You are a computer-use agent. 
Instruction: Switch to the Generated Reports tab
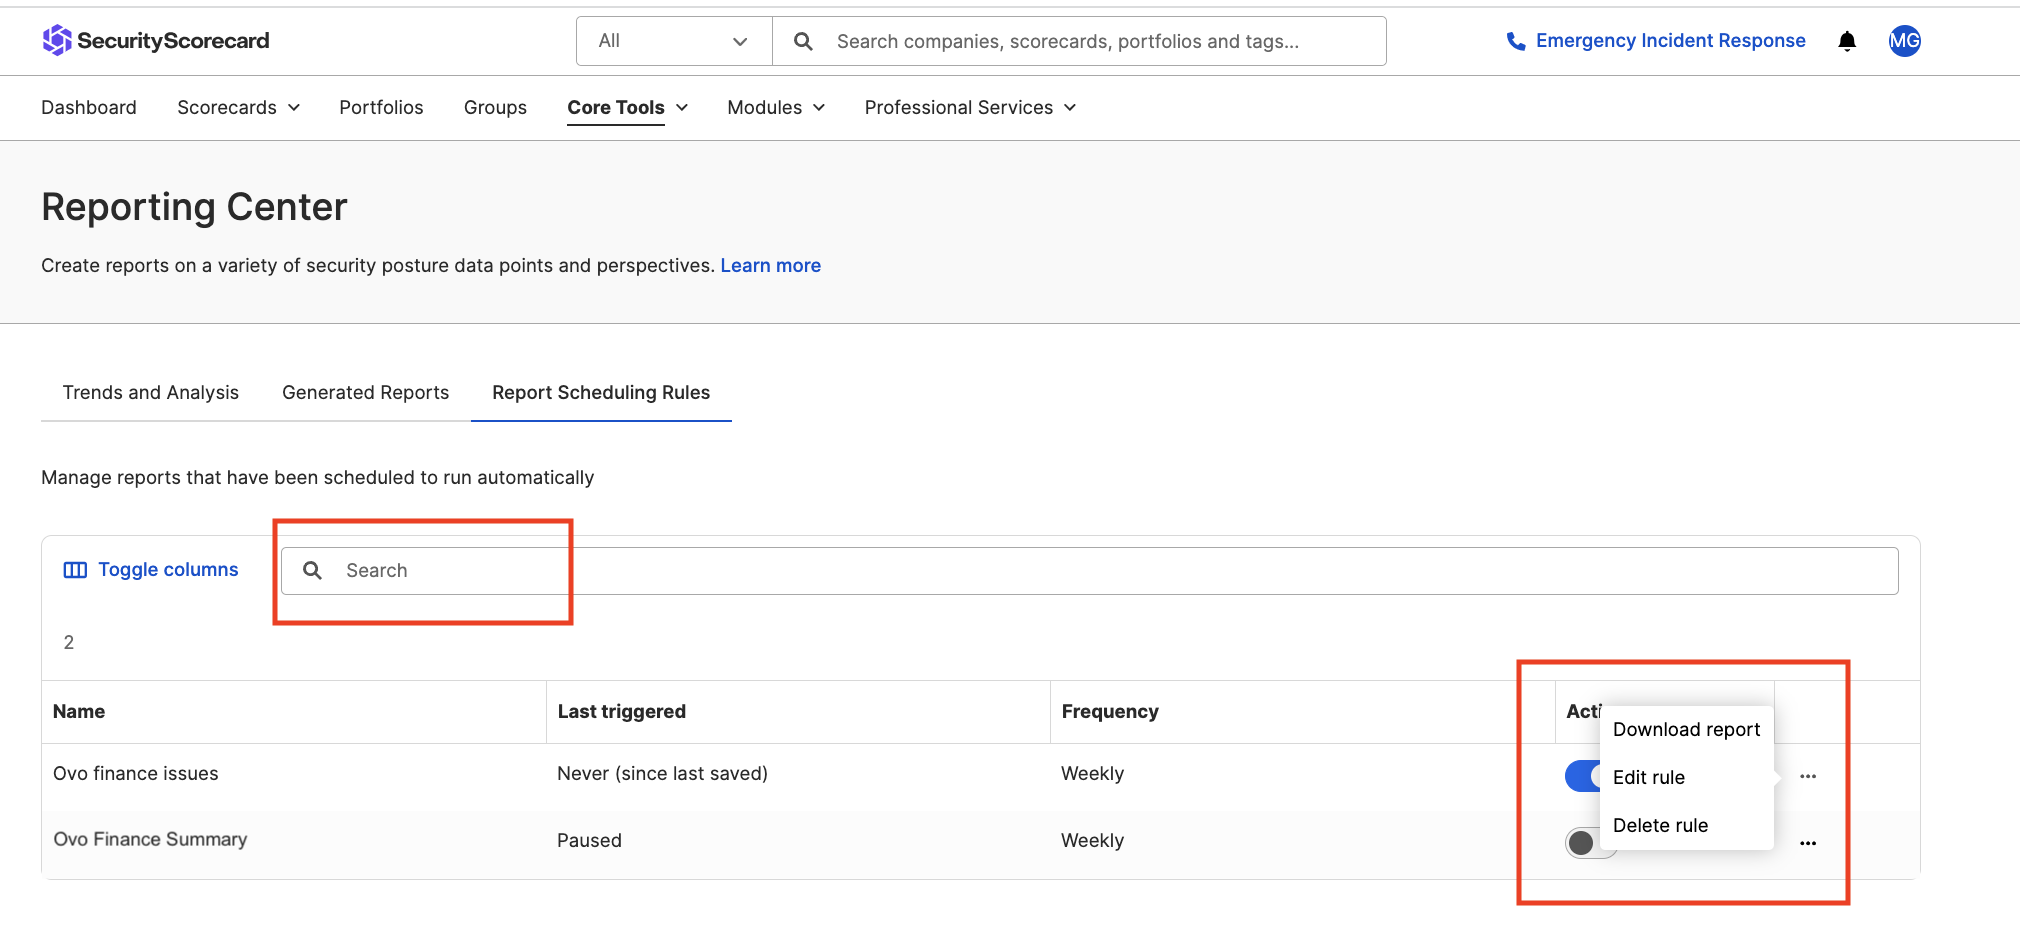[x=365, y=392]
